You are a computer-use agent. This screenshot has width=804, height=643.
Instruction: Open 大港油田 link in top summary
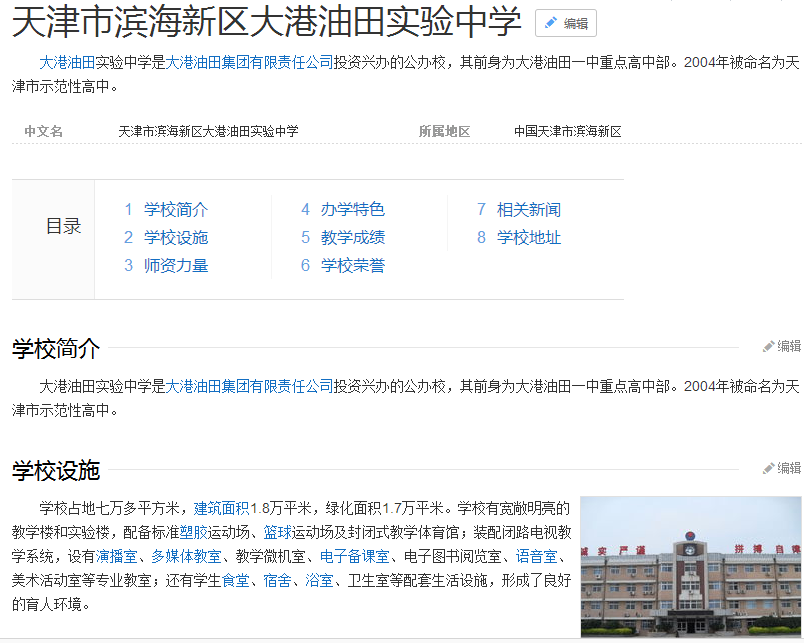tap(67, 63)
